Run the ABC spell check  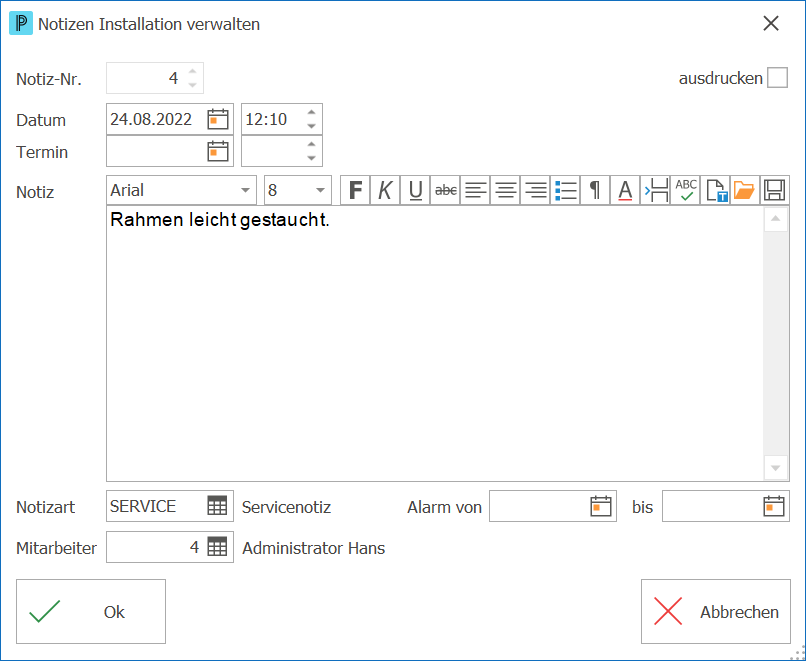tap(685, 190)
